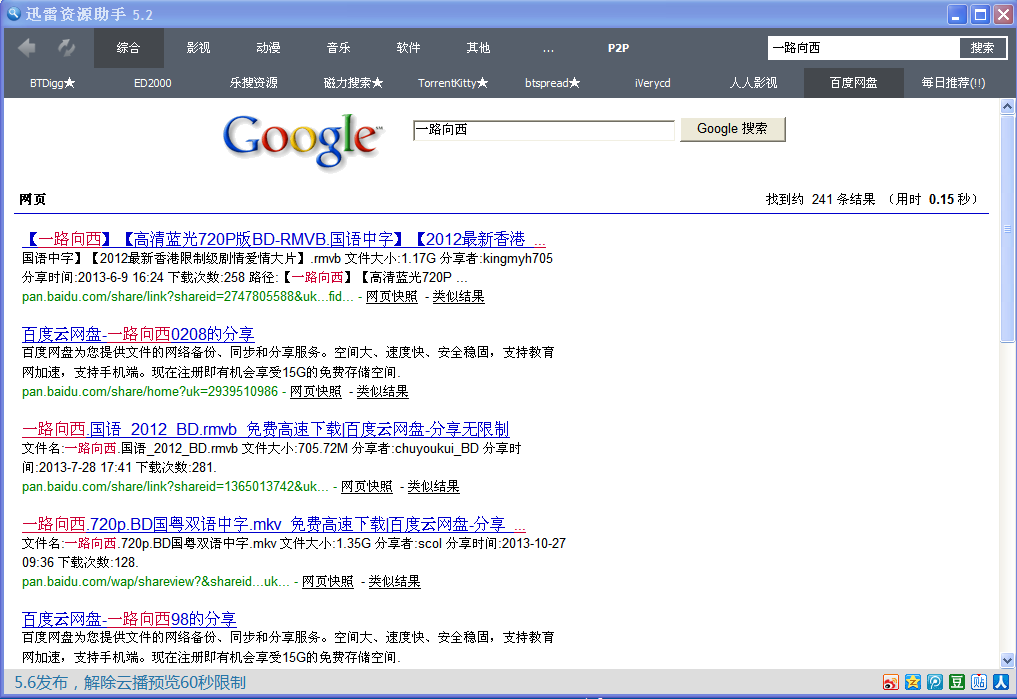This screenshot has height=699, width=1017.
Task: Choose iVerycd source
Action: click(x=652, y=83)
